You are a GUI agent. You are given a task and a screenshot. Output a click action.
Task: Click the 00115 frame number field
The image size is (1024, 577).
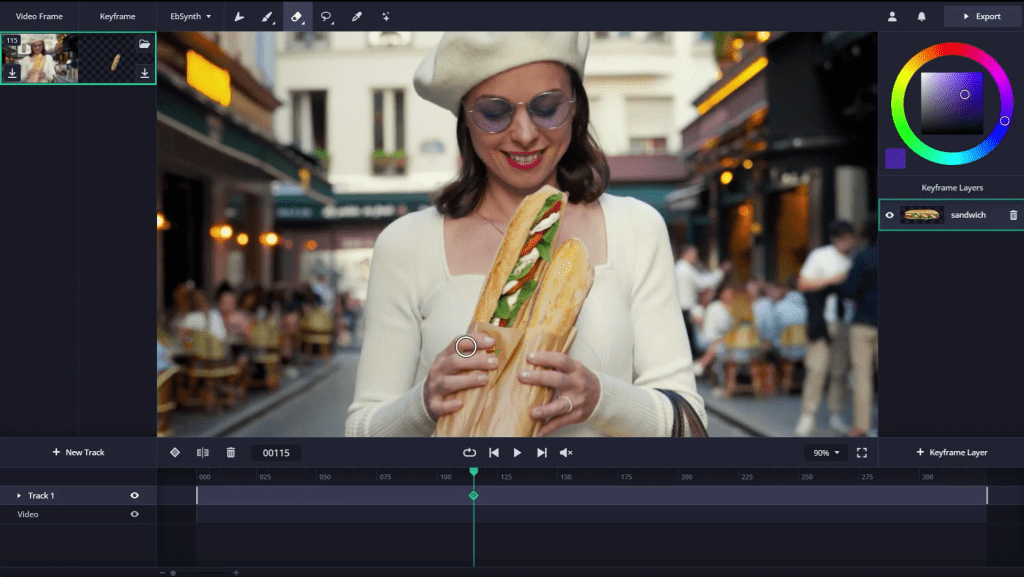(x=276, y=452)
